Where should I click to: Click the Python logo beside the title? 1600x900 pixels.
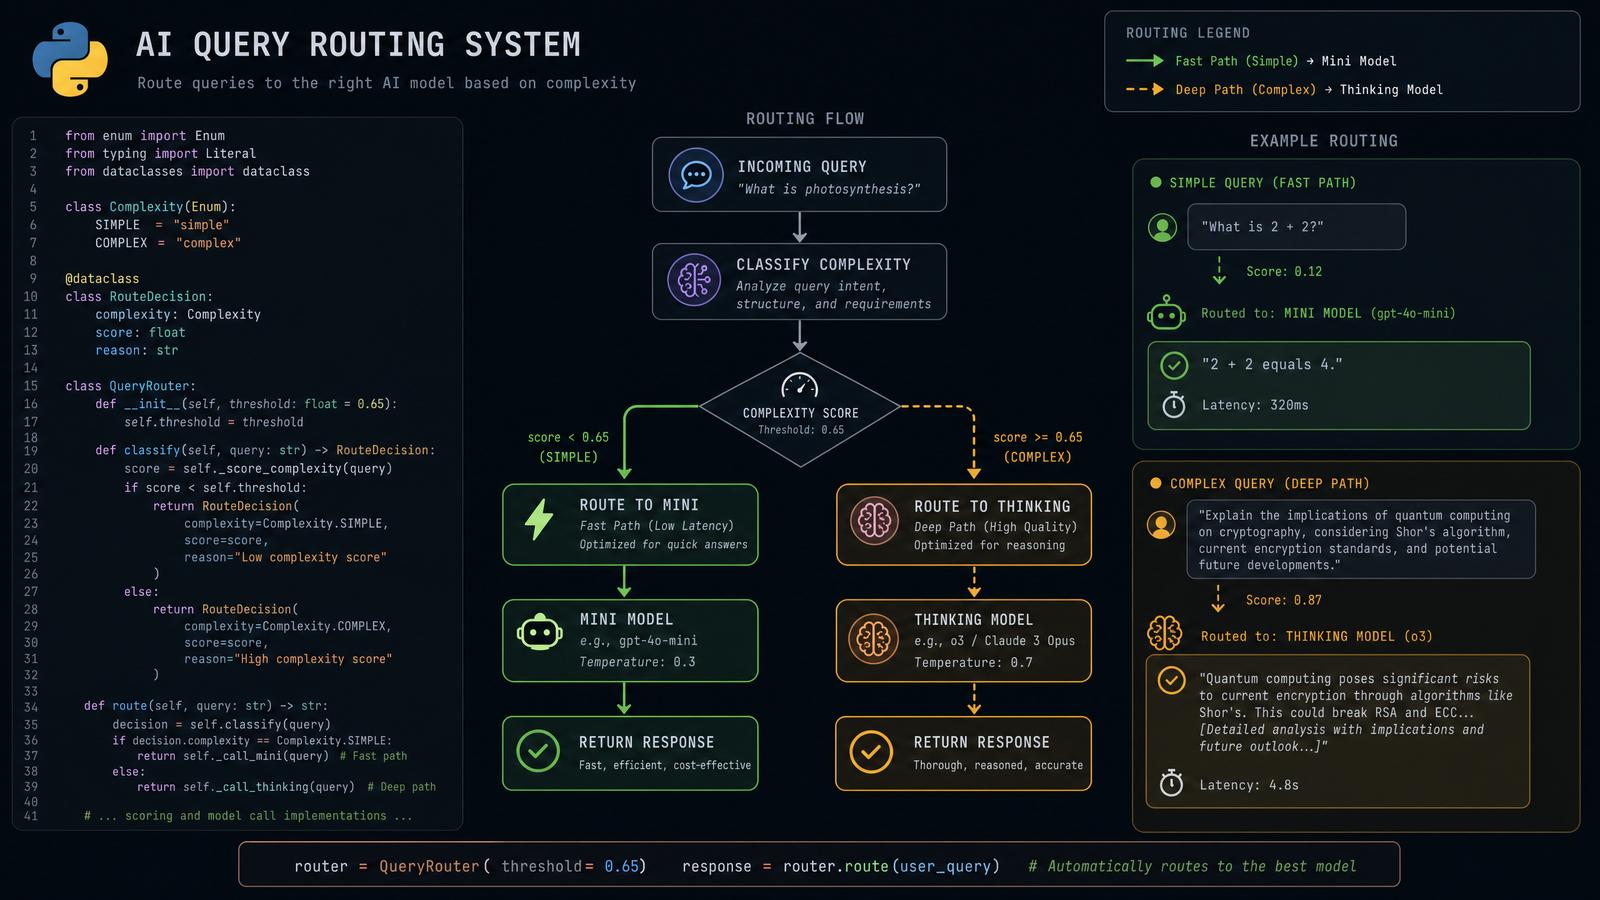70,60
